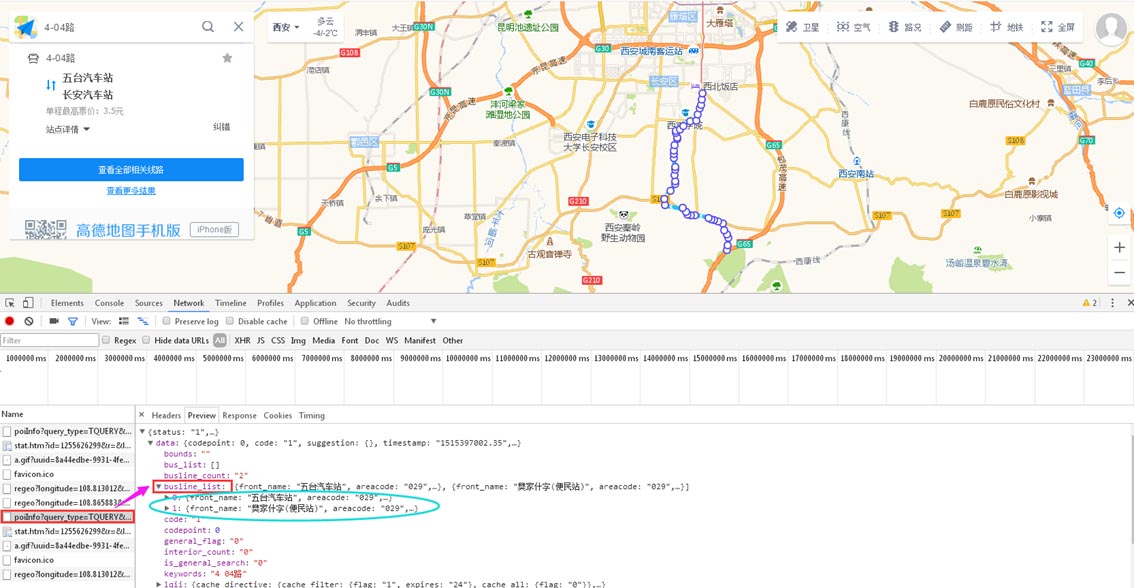1134x588 pixels.
Task: Collapse the busline_list node
Action: click(x=158, y=487)
